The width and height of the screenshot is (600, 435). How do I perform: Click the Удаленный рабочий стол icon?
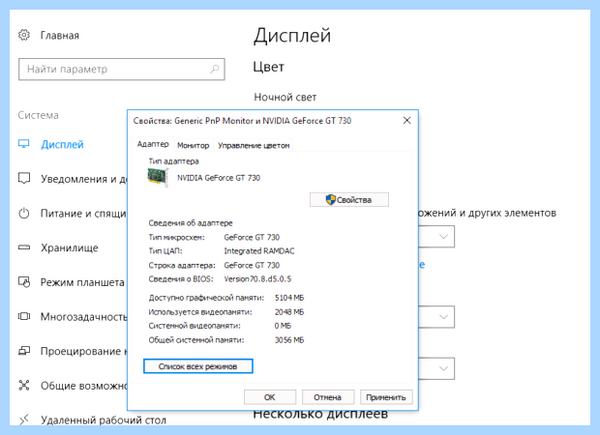[x=24, y=419]
